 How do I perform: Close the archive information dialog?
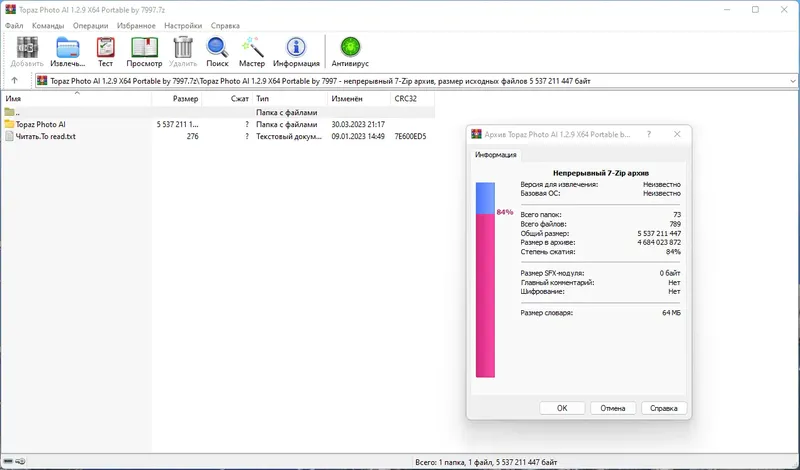tap(677, 134)
